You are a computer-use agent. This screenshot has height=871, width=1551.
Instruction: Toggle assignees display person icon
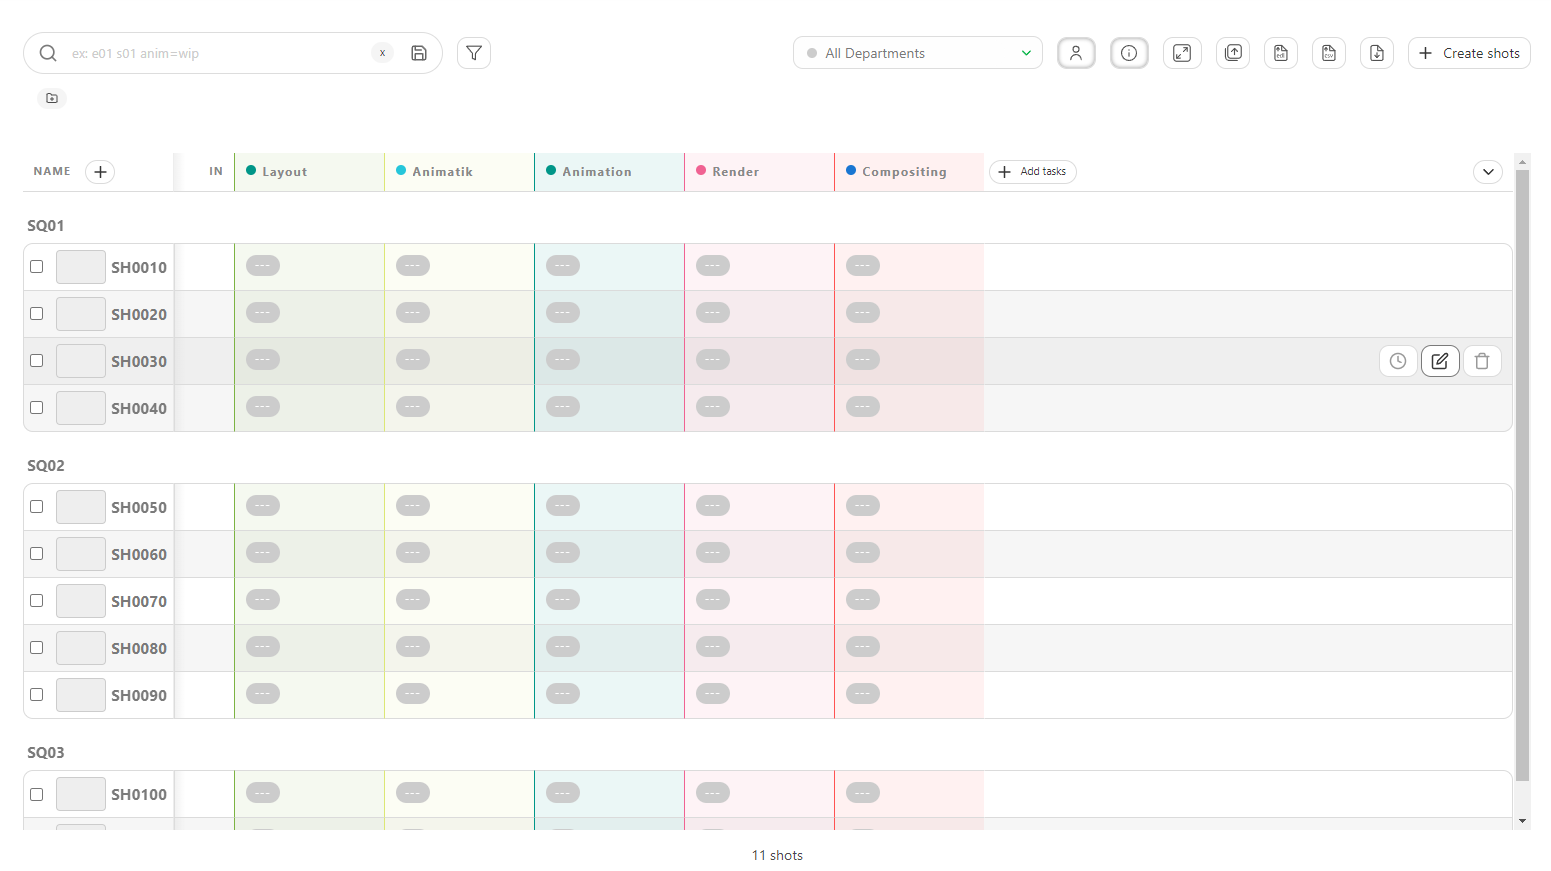click(1076, 53)
